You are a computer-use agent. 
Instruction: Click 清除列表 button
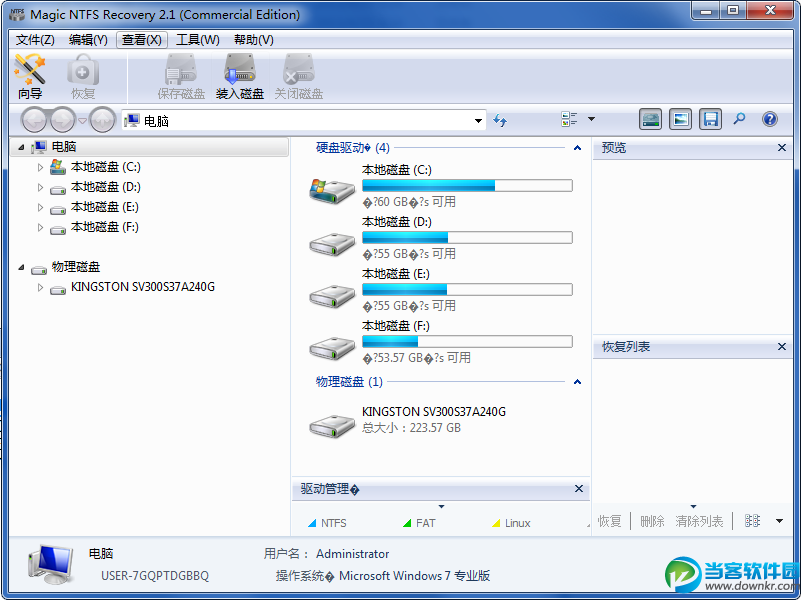point(699,521)
